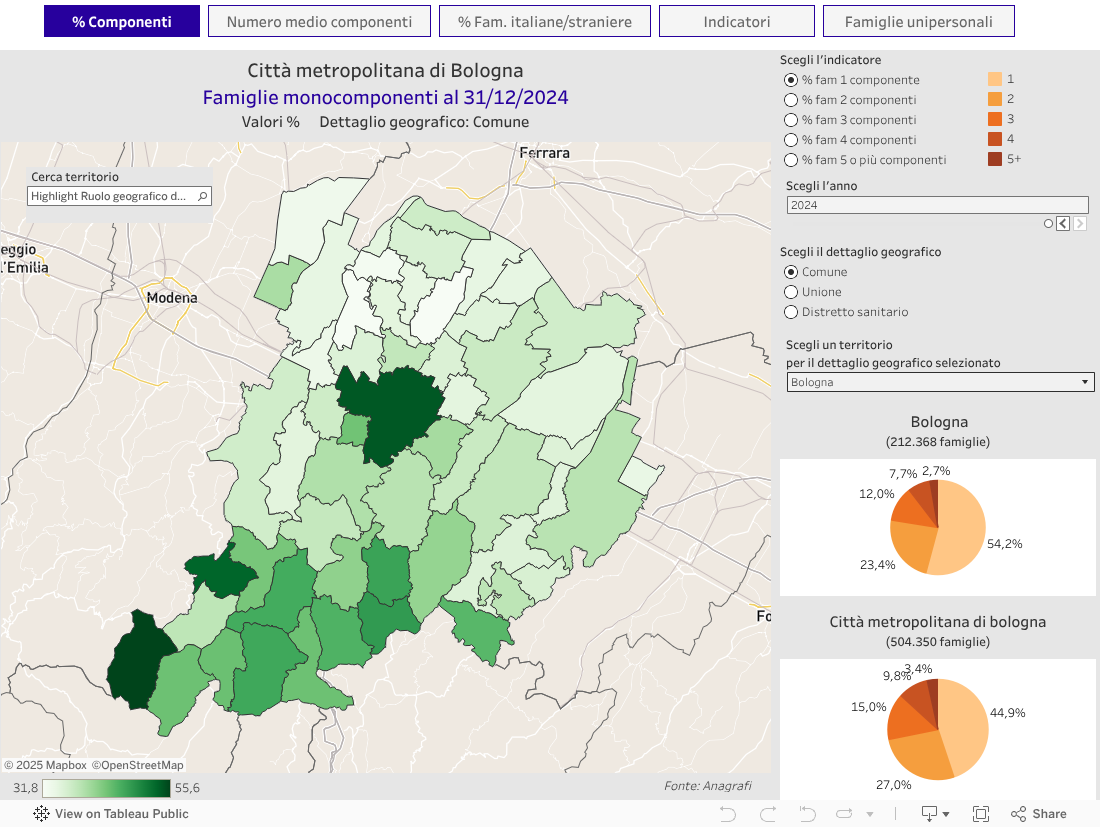1100x827 pixels.
Task: Choose the 'Unione' geographic detail option
Action: click(791, 292)
